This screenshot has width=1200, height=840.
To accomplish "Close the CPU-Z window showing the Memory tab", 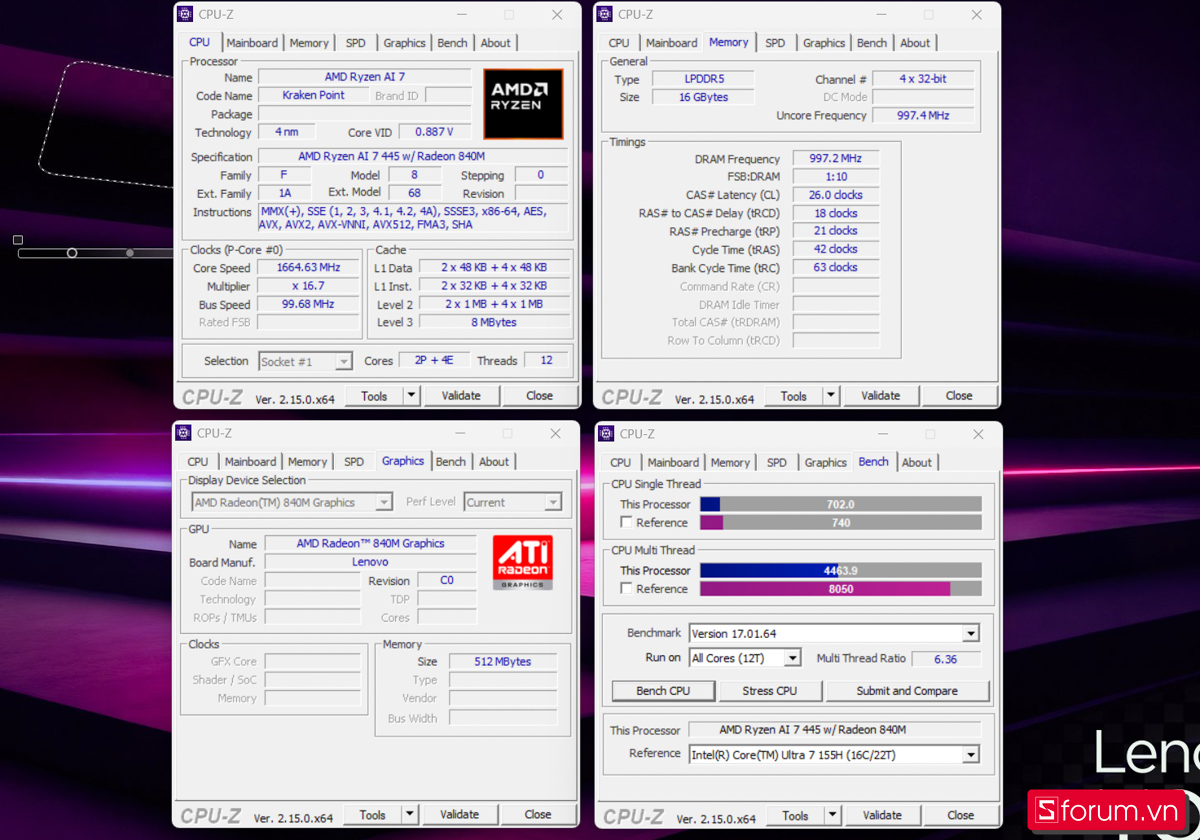I will click(x=977, y=15).
